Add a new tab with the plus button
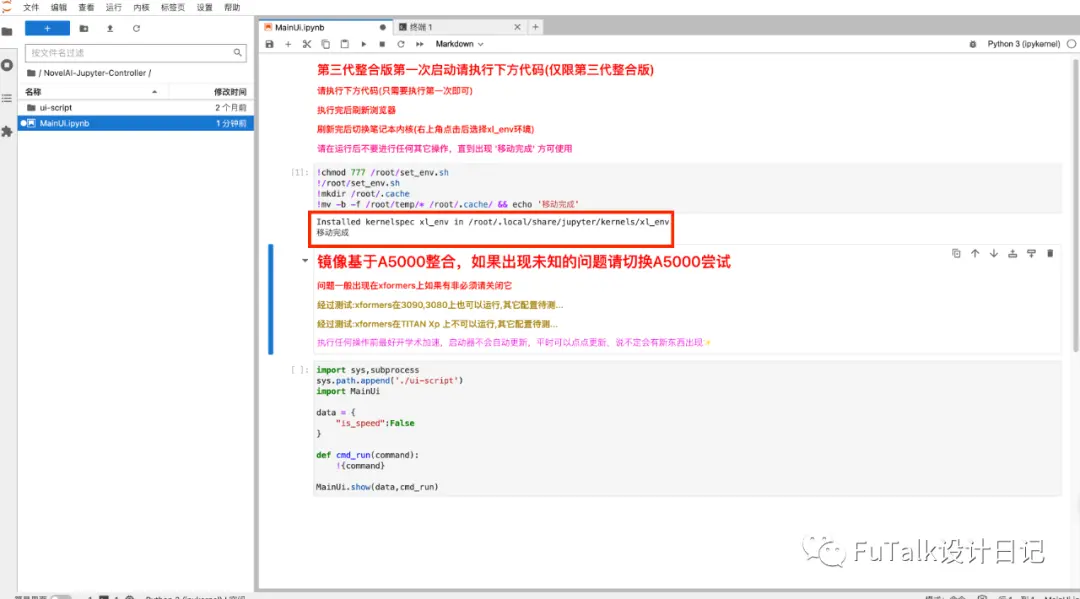 (x=535, y=28)
